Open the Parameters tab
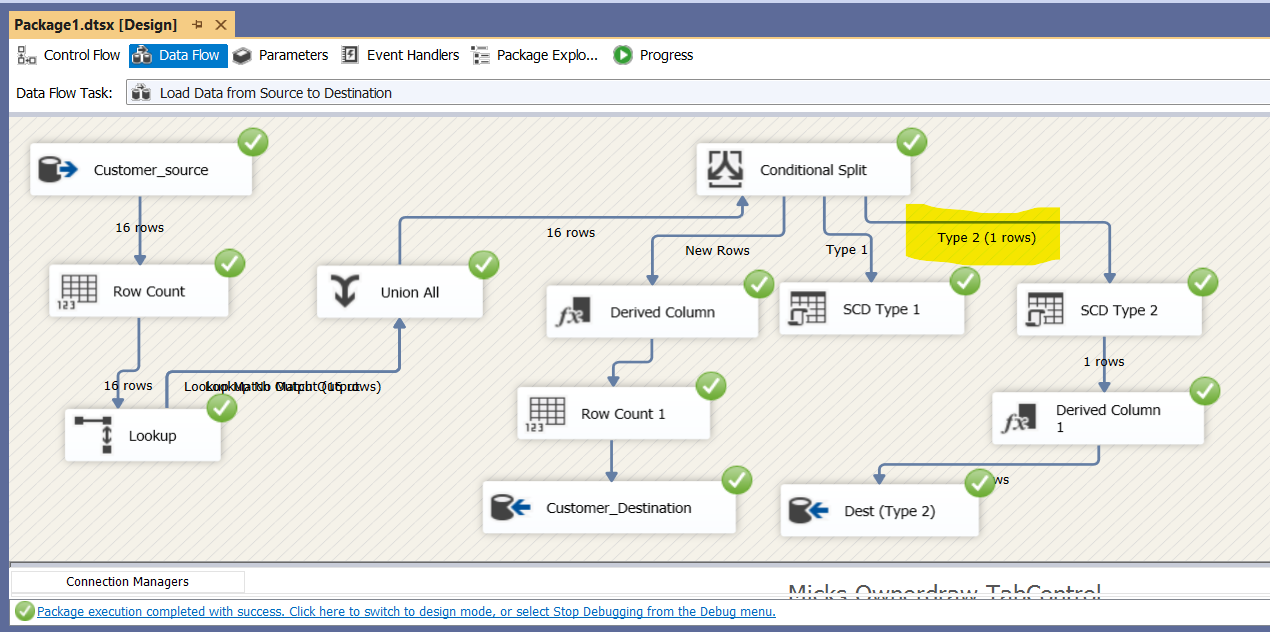1270x632 pixels. pyautogui.click(x=290, y=55)
